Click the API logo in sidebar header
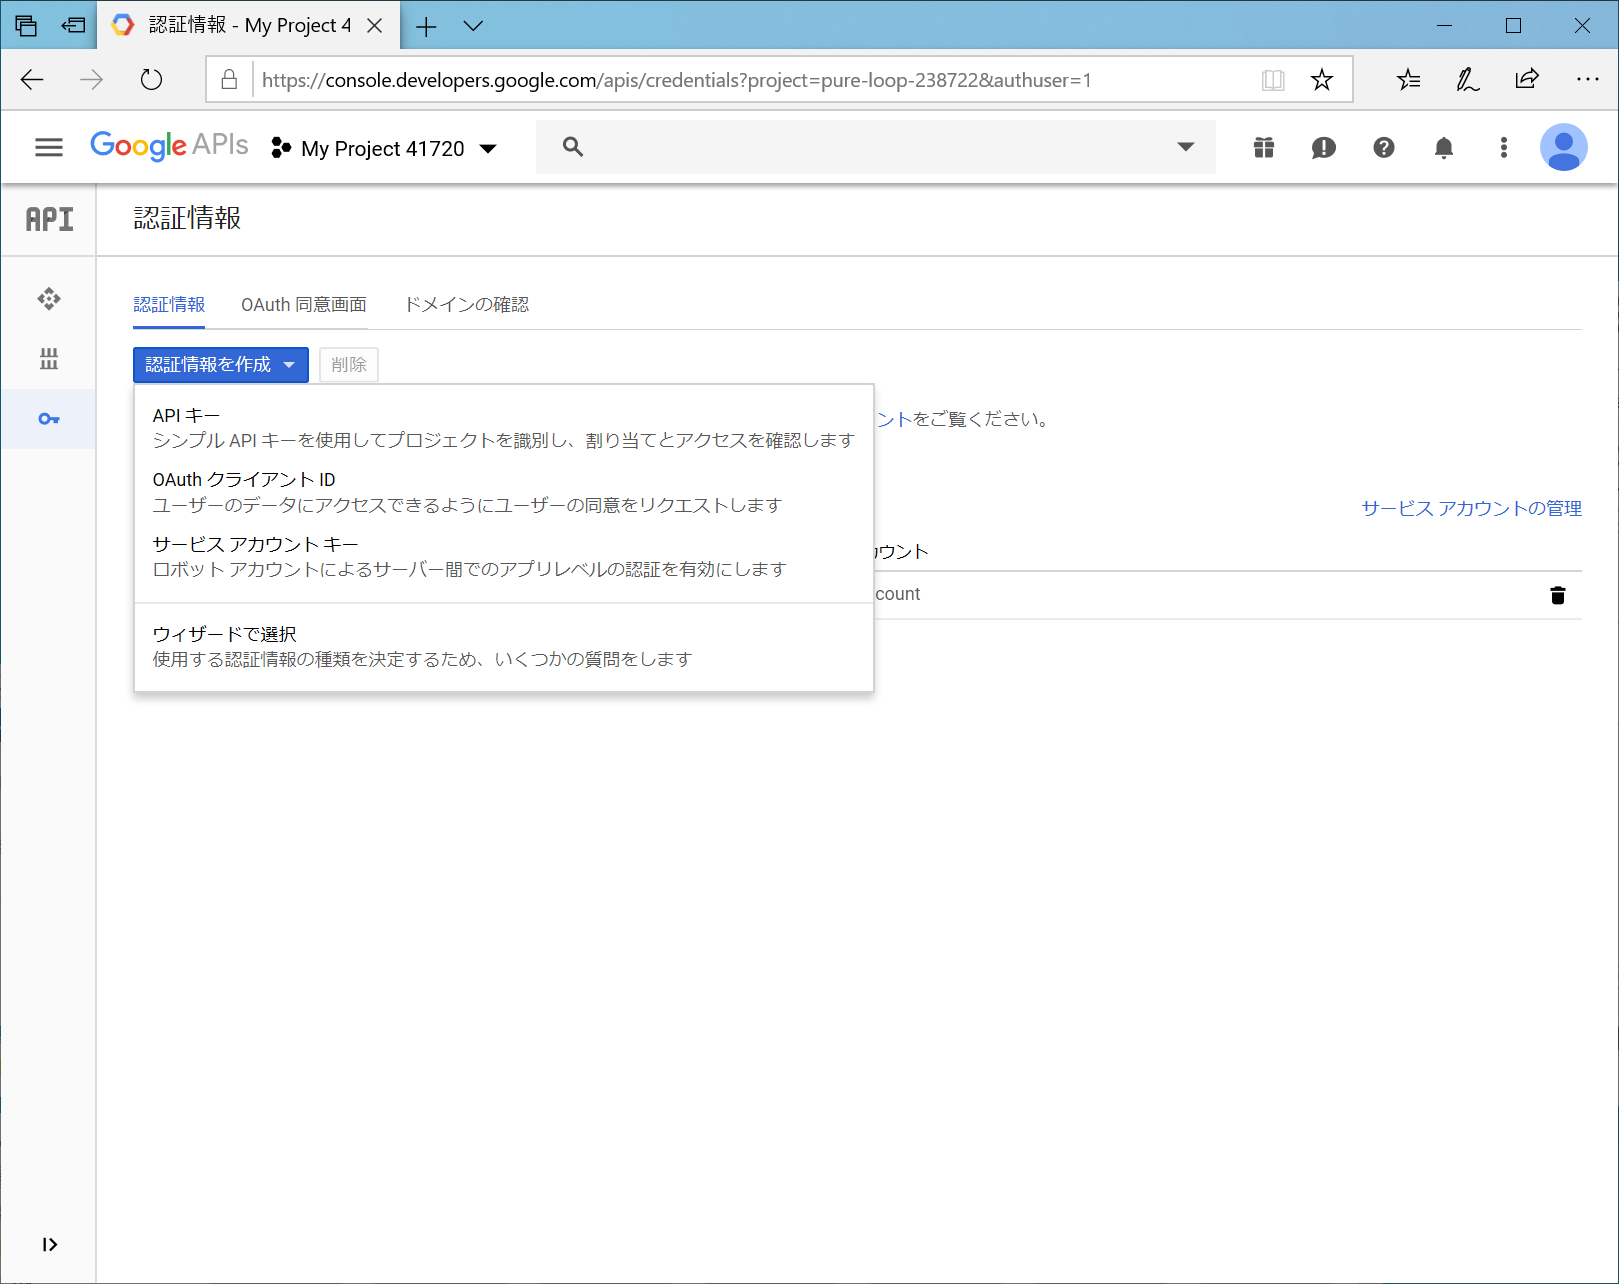This screenshot has height=1284, width=1619. pyautogui.click(x=49, y=219)
